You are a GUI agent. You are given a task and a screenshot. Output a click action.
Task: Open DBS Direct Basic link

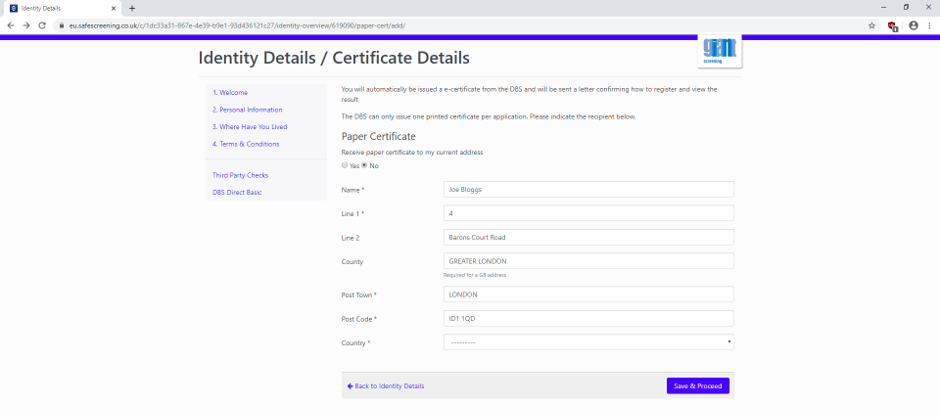[237, 193]
